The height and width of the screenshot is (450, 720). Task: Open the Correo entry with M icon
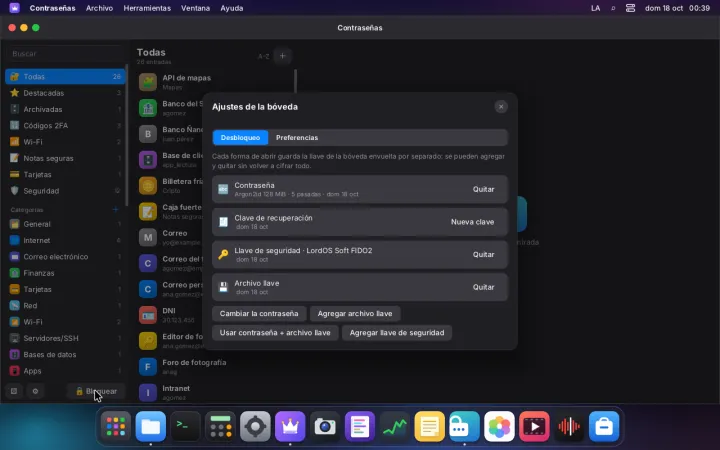coord(170,237)
